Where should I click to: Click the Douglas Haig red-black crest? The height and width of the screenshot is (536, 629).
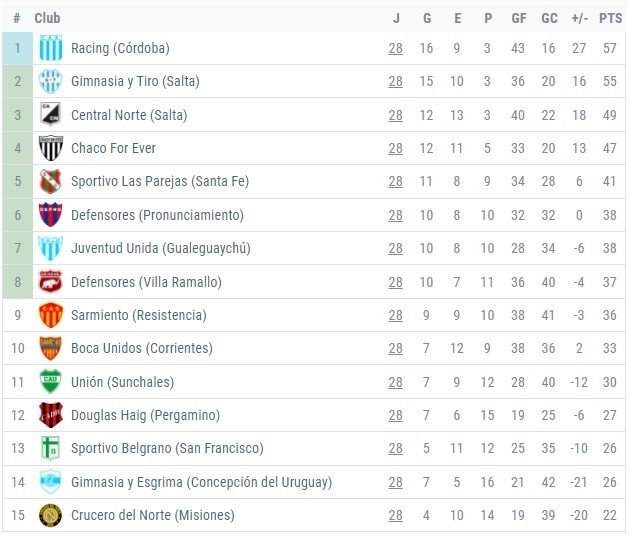pyautogui.click(x=51, y=415)
